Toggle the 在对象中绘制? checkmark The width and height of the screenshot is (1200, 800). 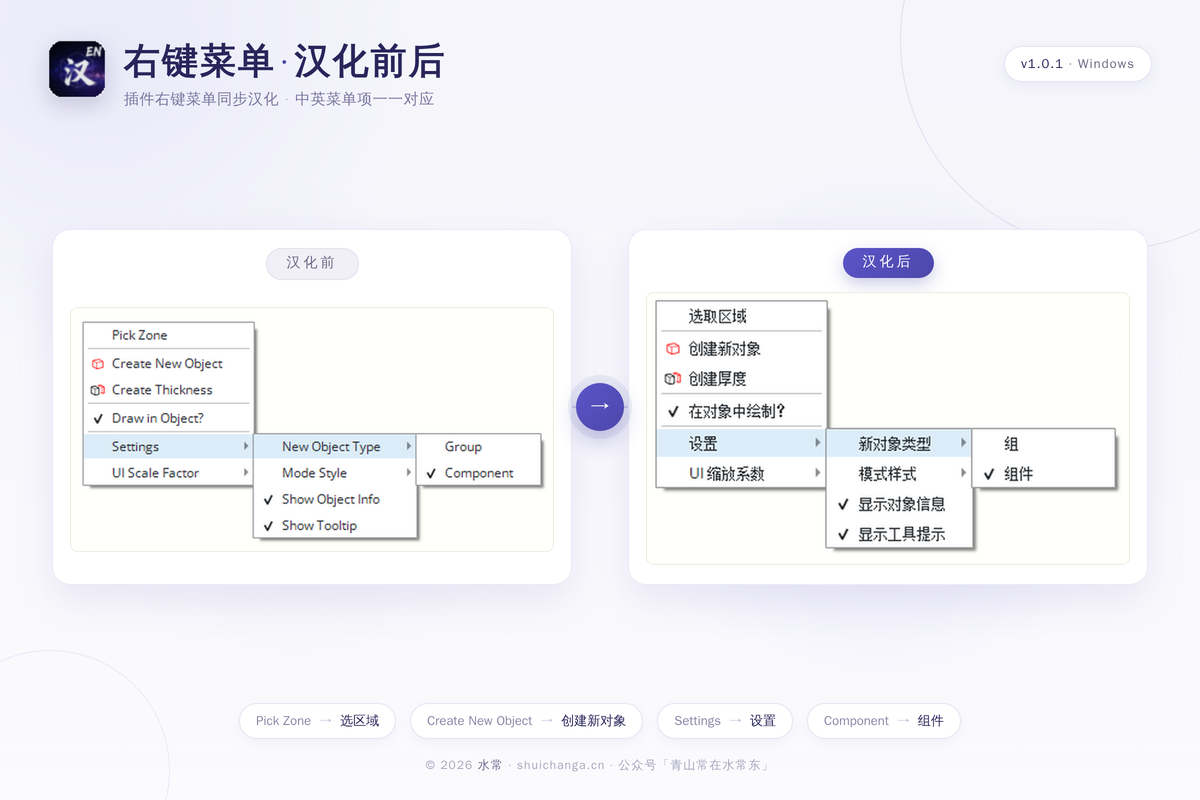pos(673,411)
